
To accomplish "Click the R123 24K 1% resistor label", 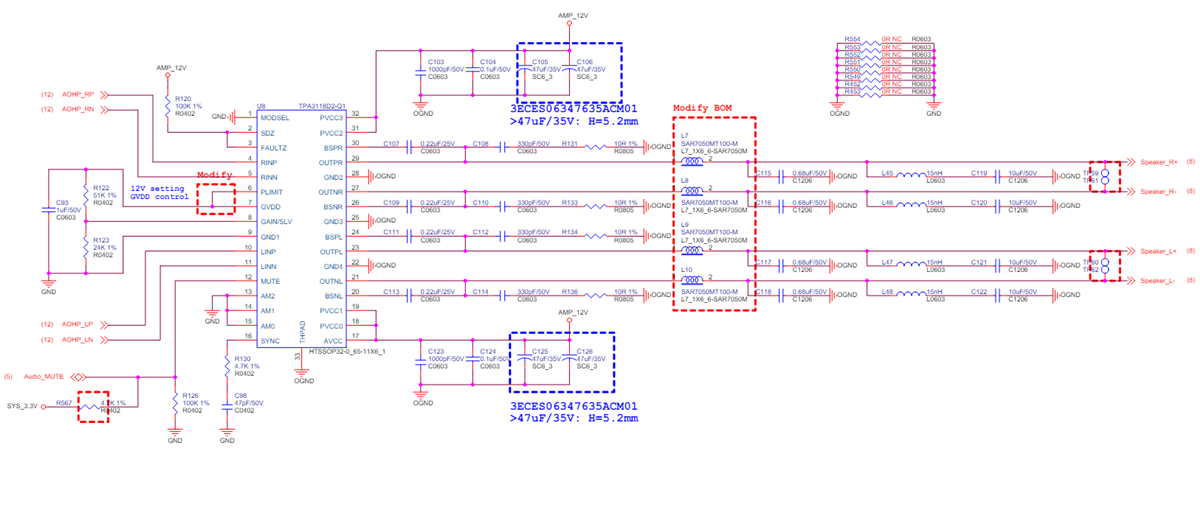I will (104, 246).
